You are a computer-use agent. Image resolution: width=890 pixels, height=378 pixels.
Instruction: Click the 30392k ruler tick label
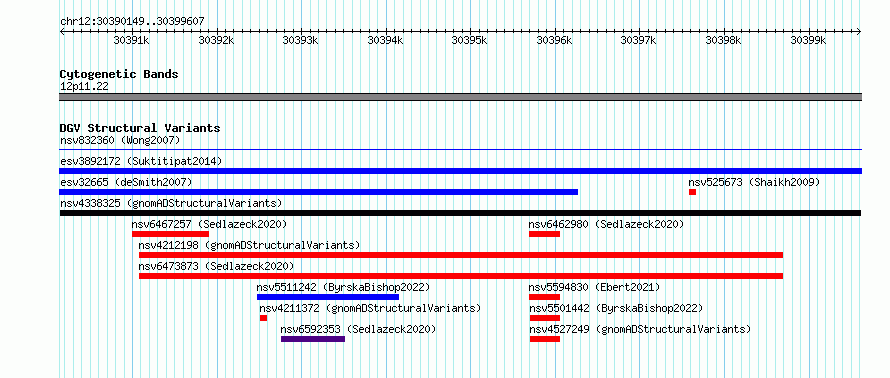point(216,40)
